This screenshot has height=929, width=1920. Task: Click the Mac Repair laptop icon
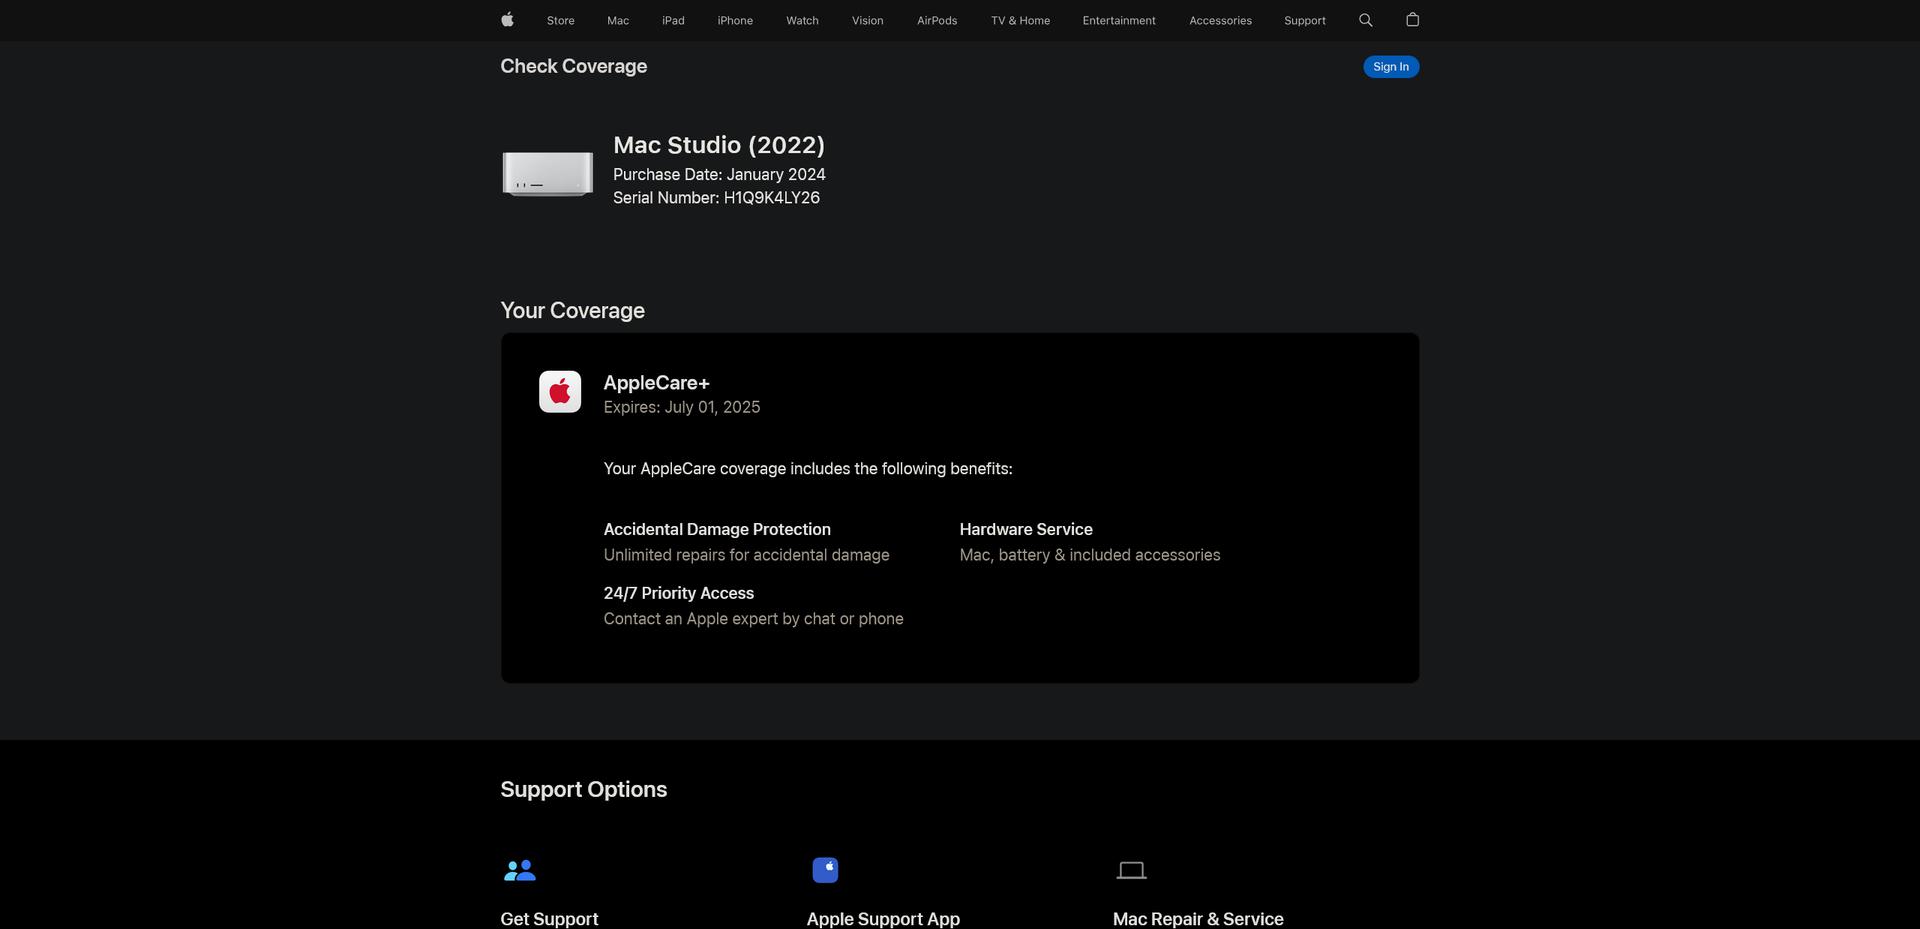(x=1131, y=871)
